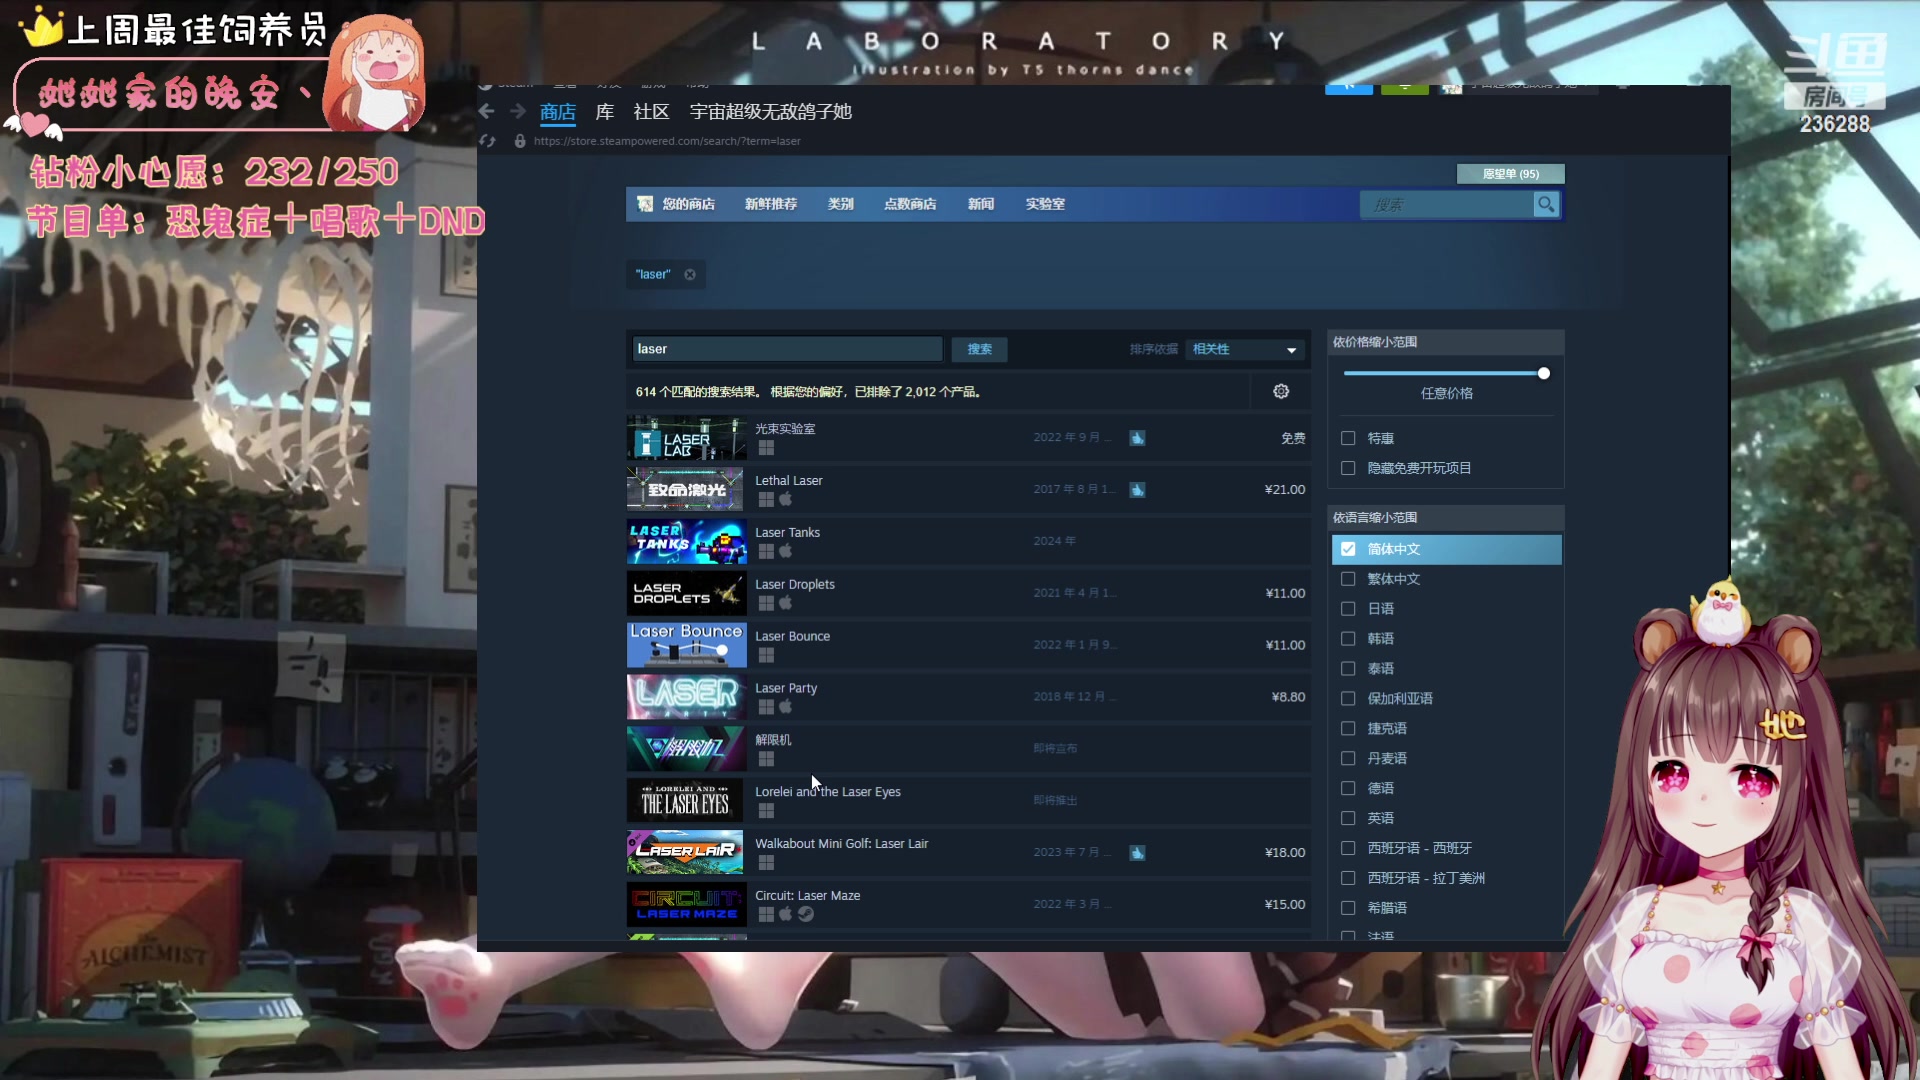Open the 您的商店 store menu
This screenshot has height=1080, width=1920.
[688, 204]
